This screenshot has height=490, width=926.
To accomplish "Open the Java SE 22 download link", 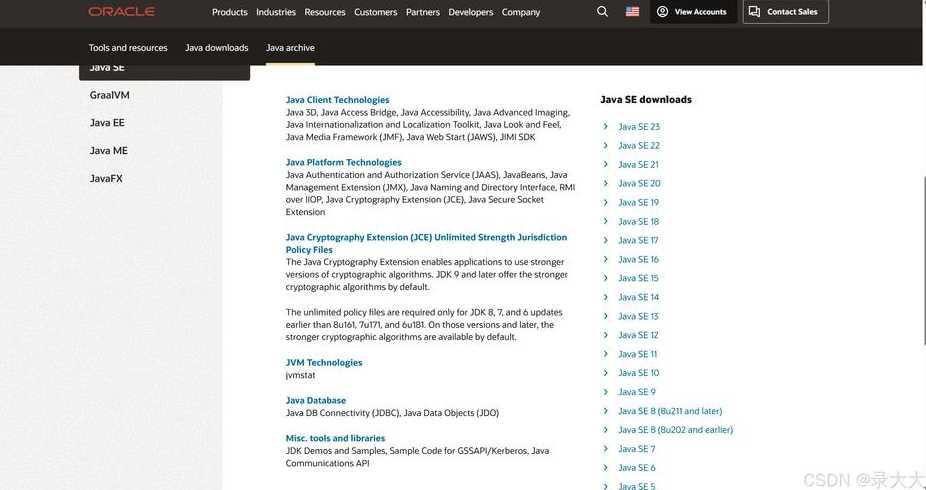I will (639, 145).
